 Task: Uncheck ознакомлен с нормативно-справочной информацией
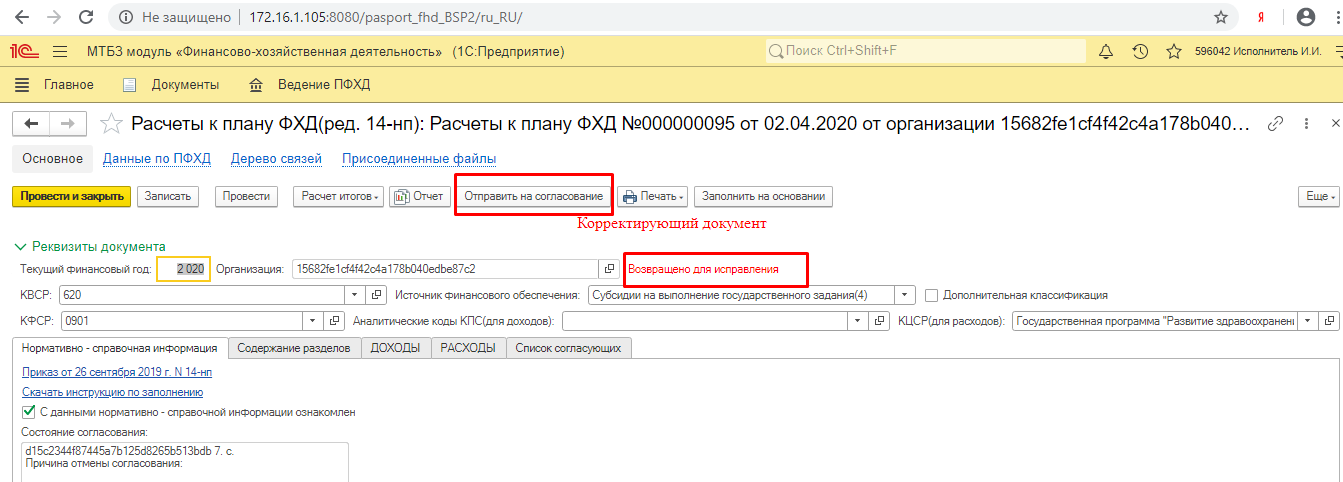28,412
